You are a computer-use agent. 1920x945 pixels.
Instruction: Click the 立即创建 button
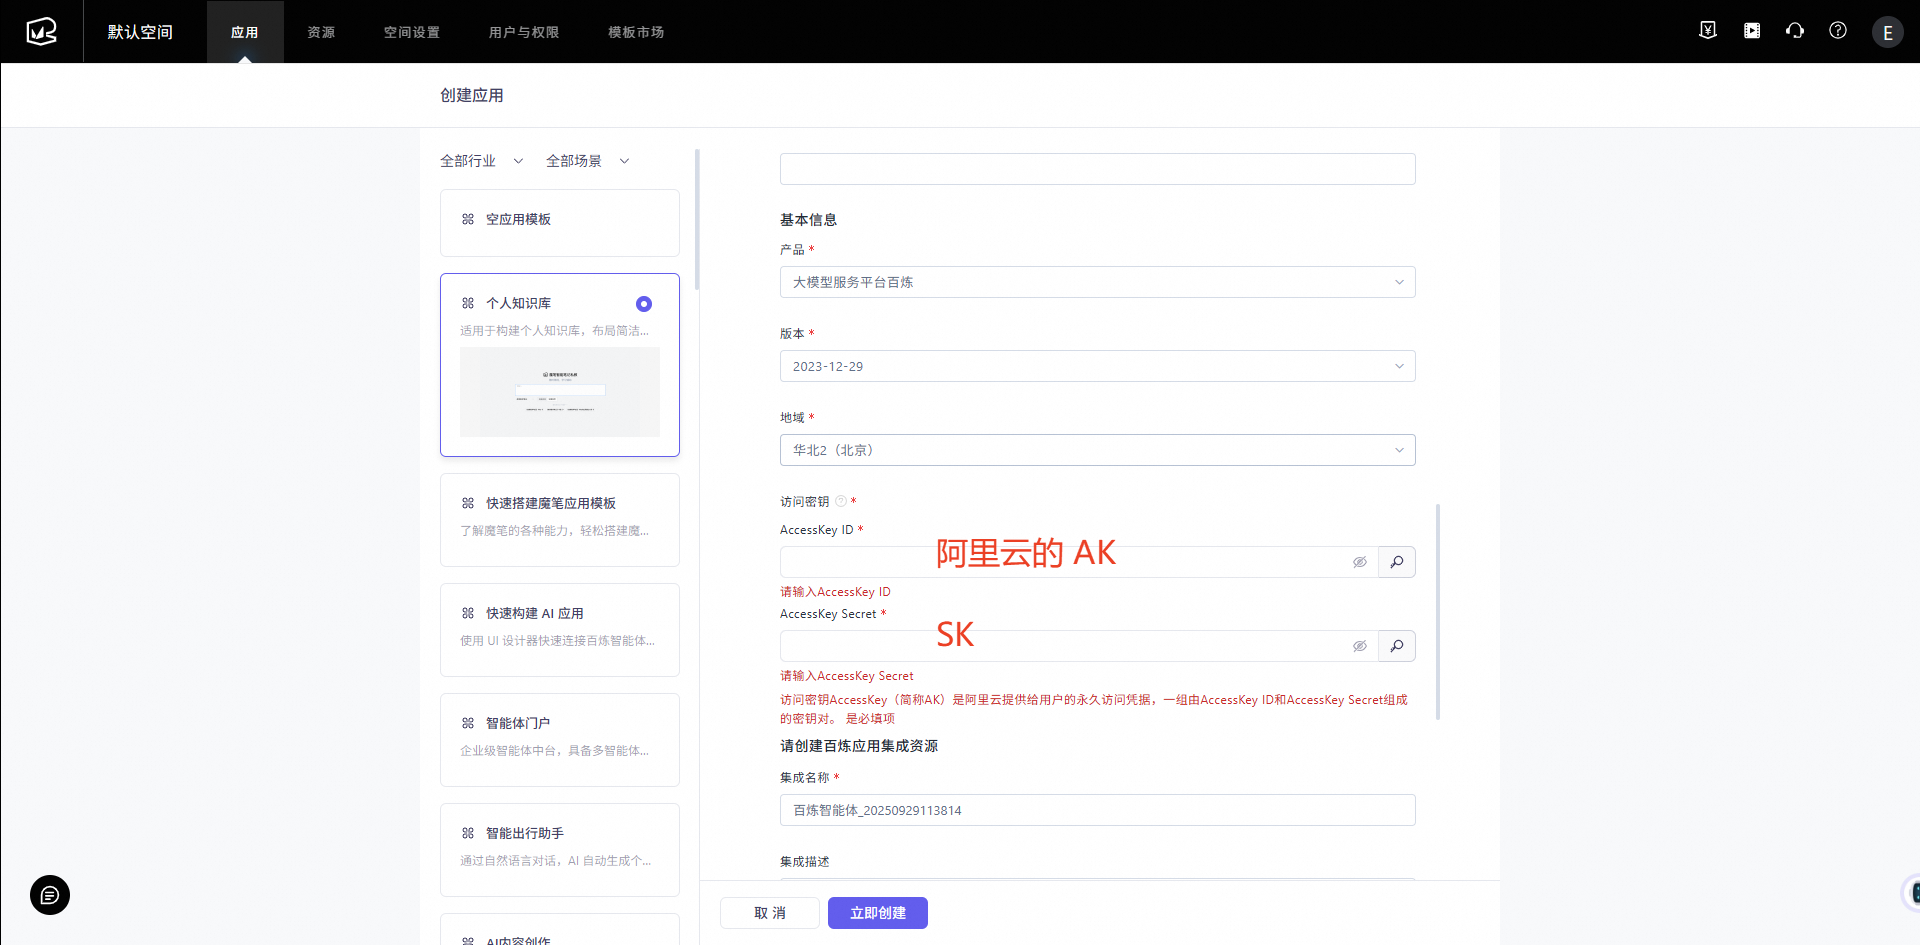click(878, 913)
